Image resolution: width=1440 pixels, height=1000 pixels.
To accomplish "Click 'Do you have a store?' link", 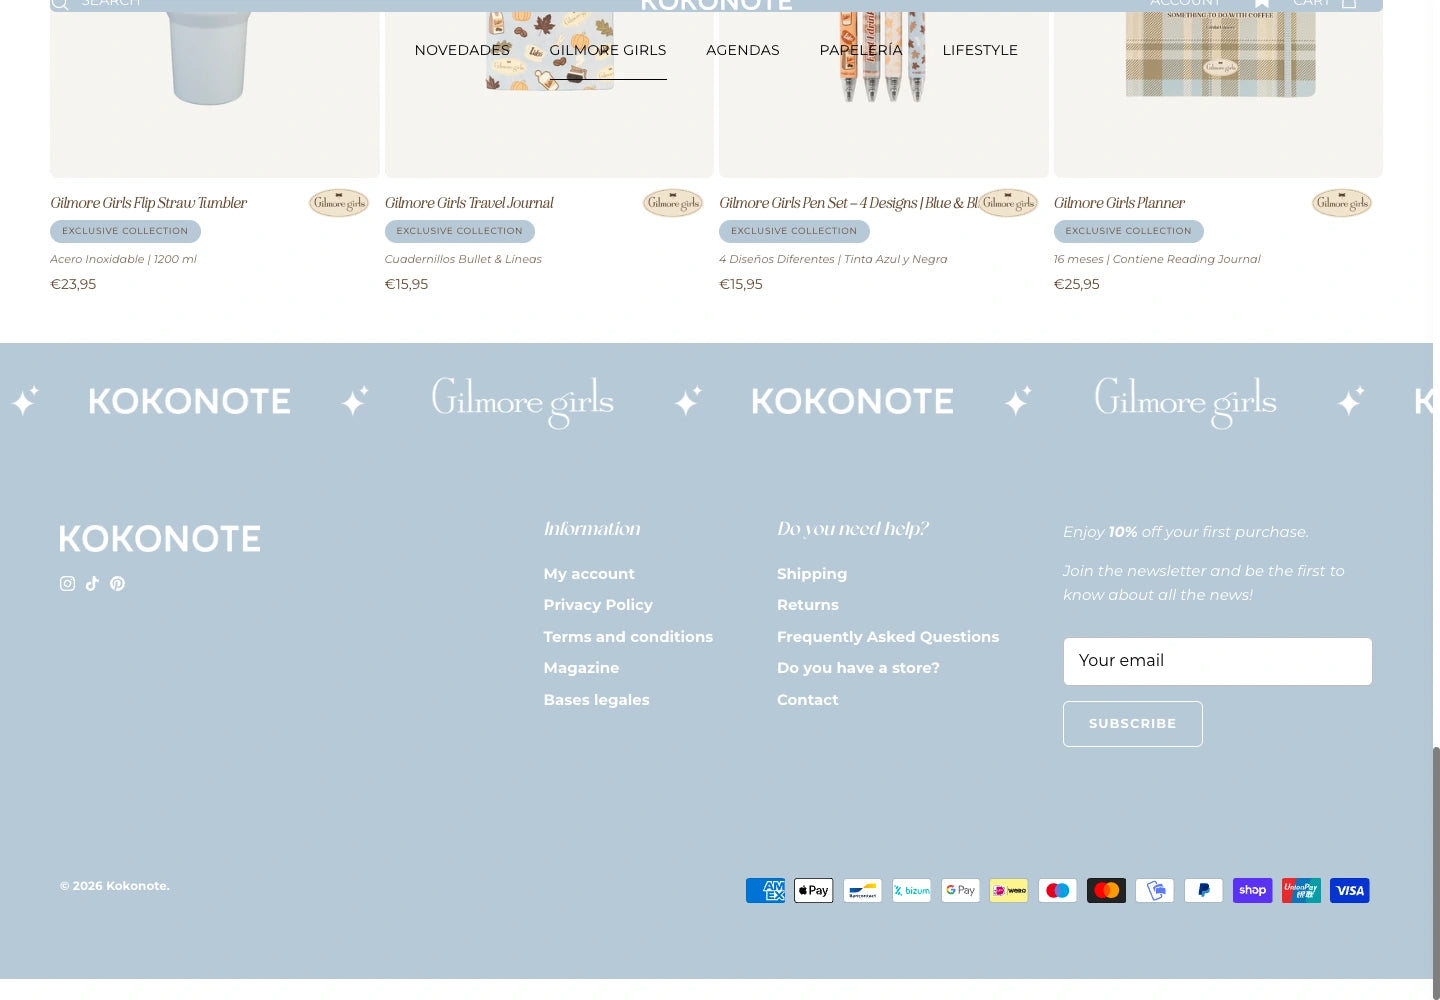I will [858, 668].
